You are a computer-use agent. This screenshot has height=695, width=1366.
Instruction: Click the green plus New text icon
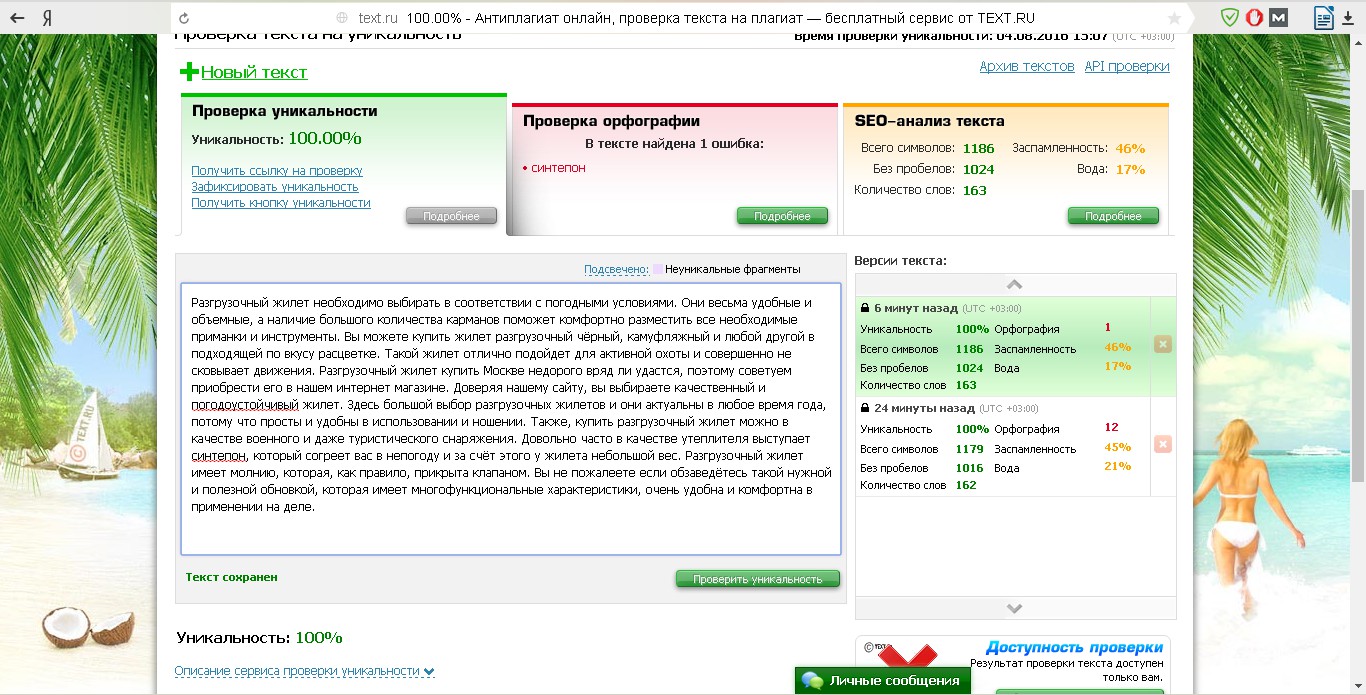click(189, 71)
